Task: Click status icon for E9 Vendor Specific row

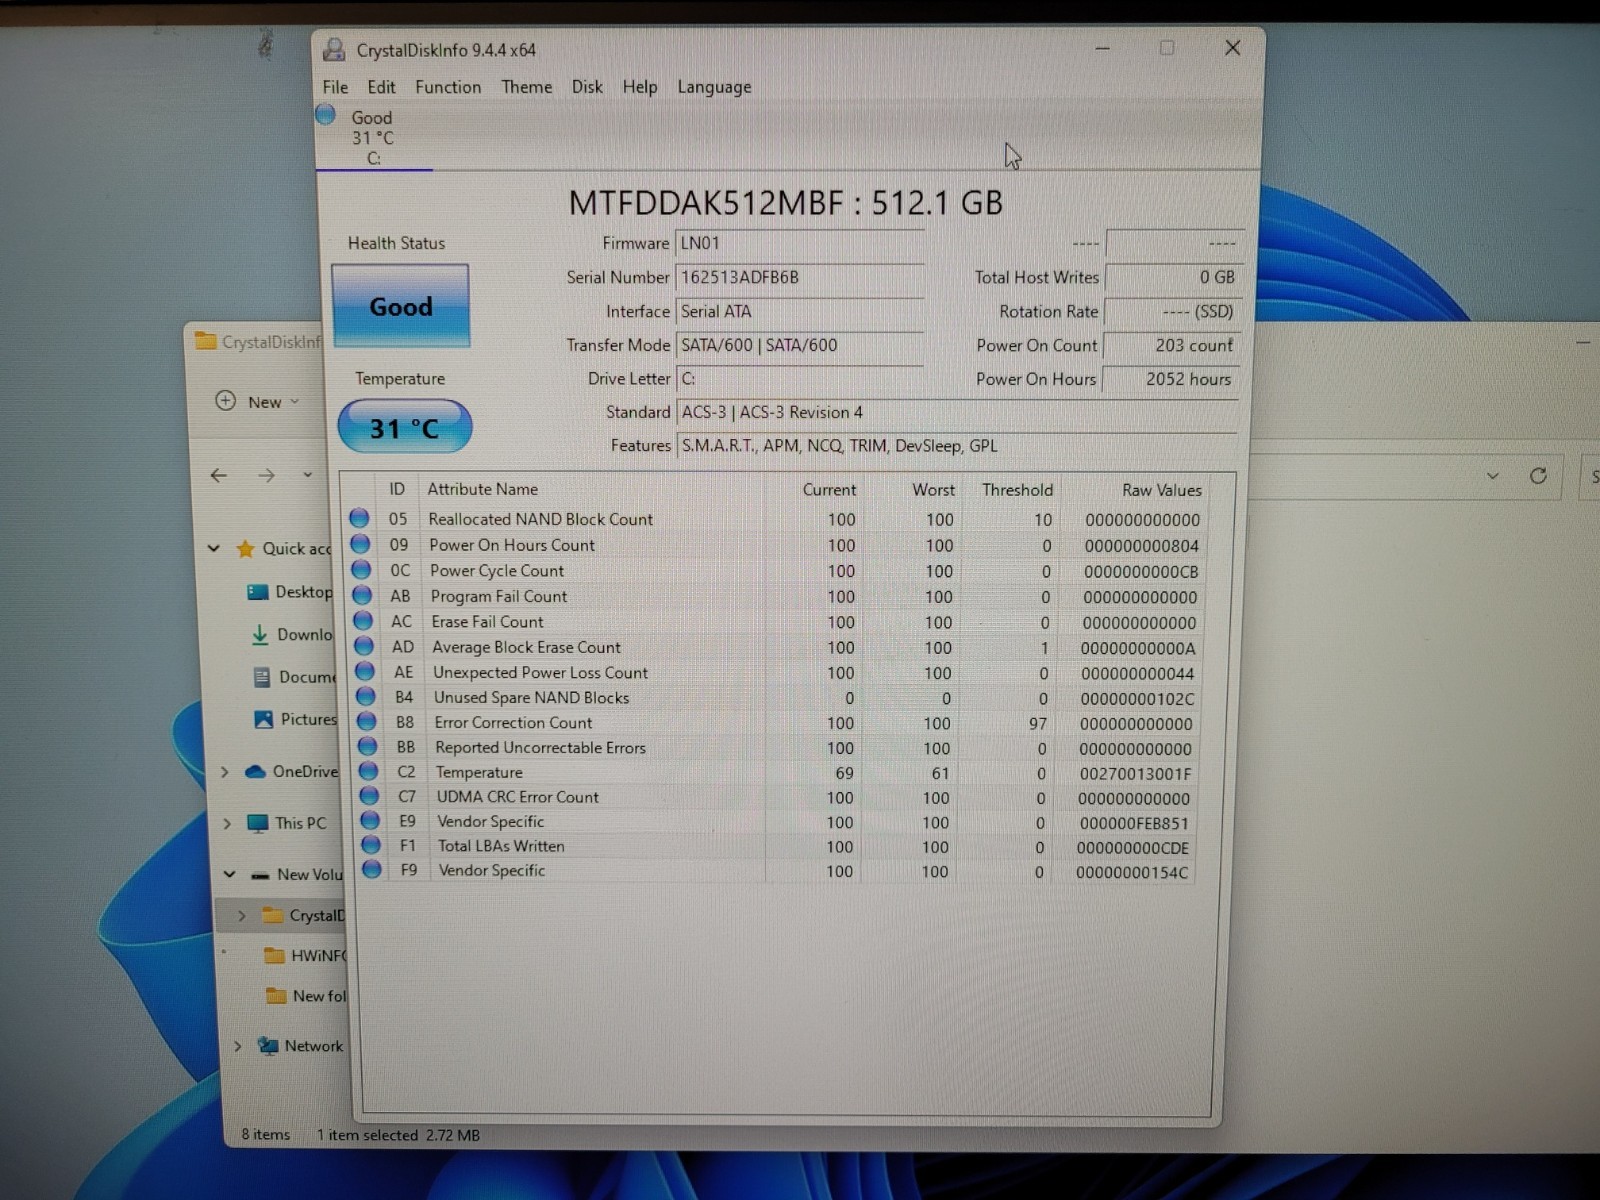Action: (x=370, y=820)
